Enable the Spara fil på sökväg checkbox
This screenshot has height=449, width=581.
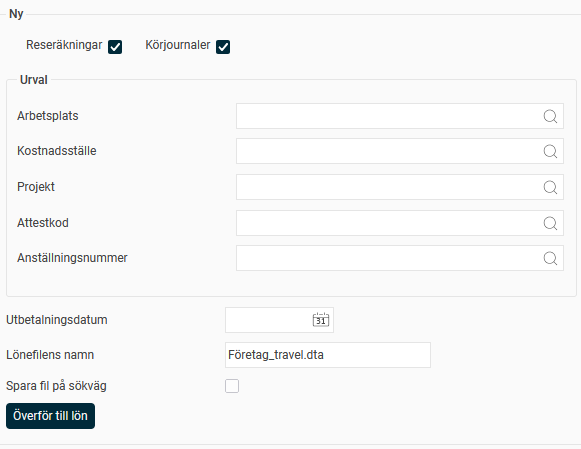(232, 386)
